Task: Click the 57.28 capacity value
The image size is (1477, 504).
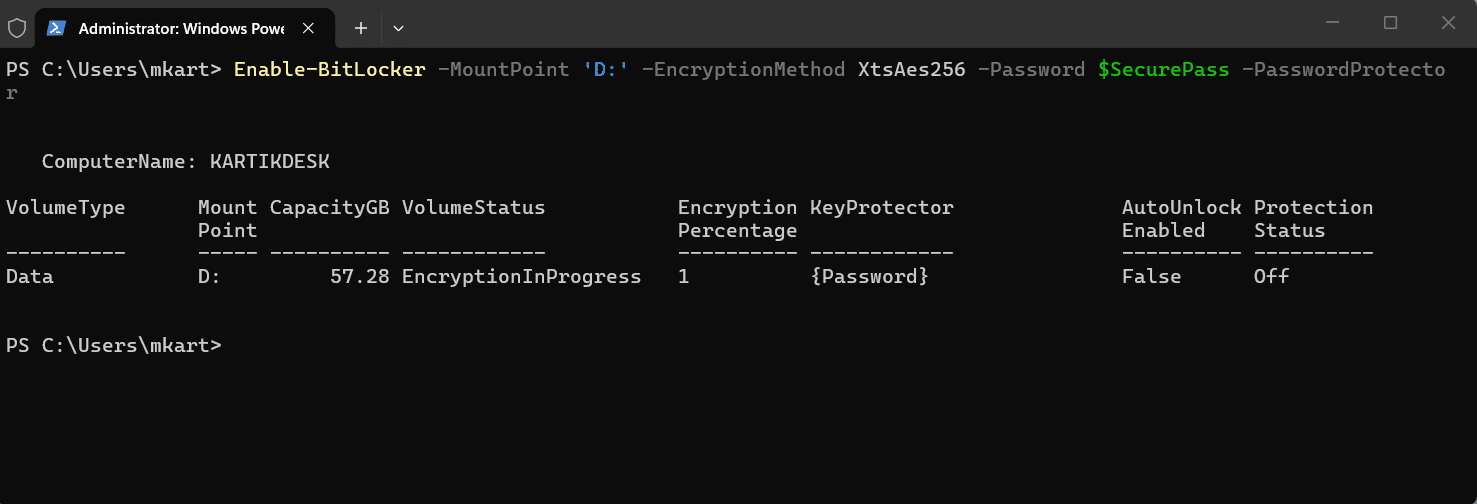Action: click(359, 277)
